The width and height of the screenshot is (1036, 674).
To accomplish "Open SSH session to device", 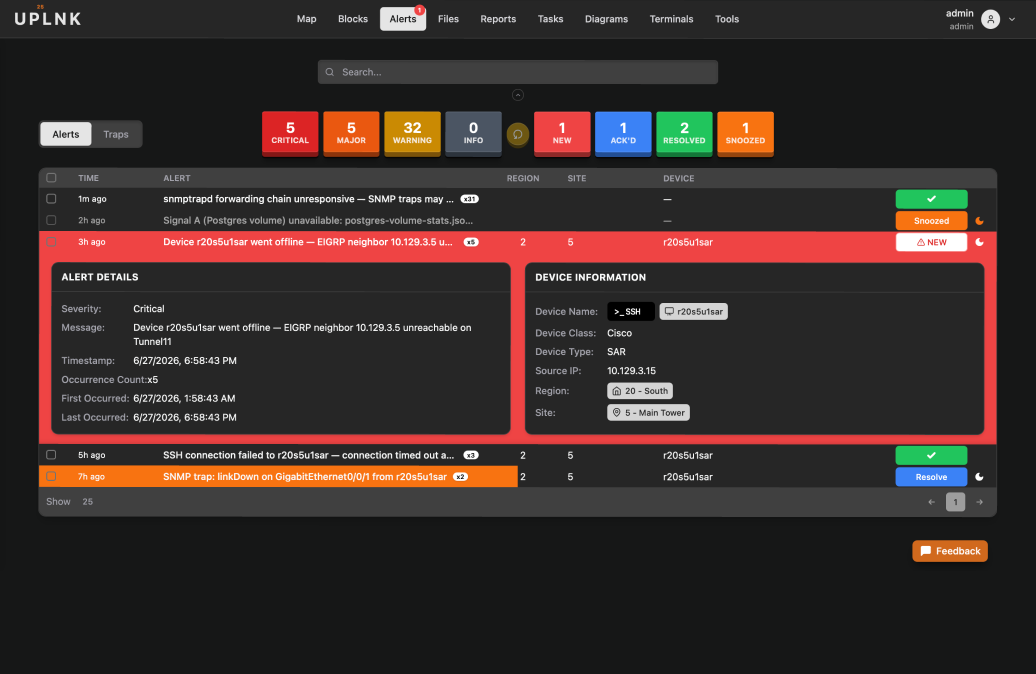I will (x=630, y=311).
